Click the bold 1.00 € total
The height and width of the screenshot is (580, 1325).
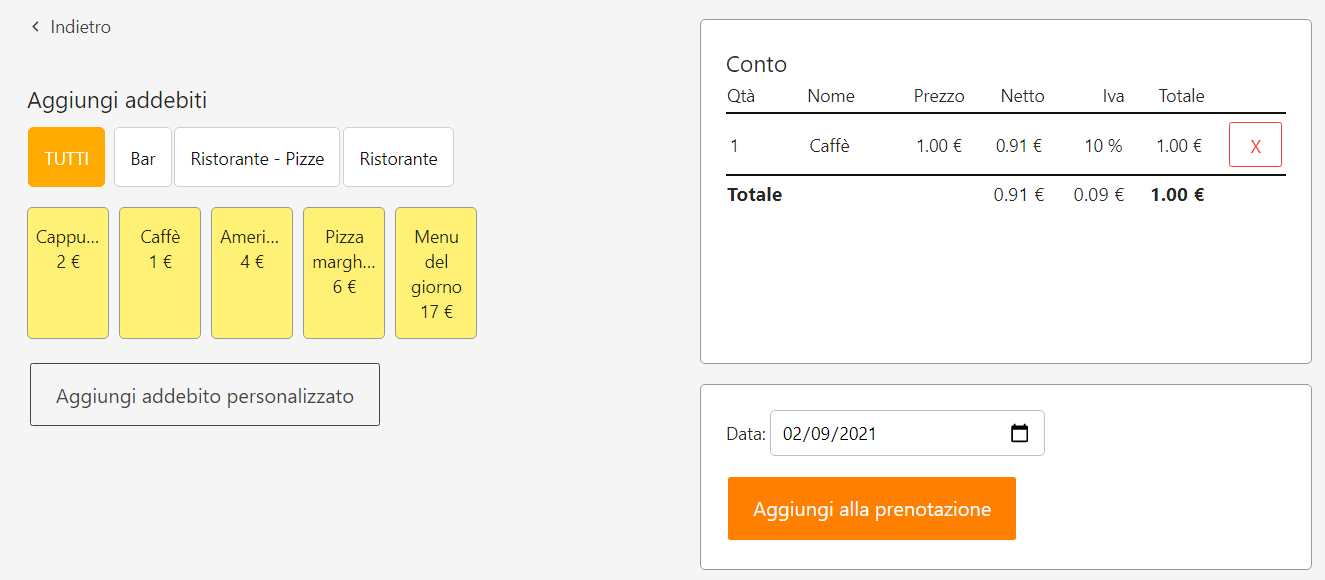tap(1177, 195)
